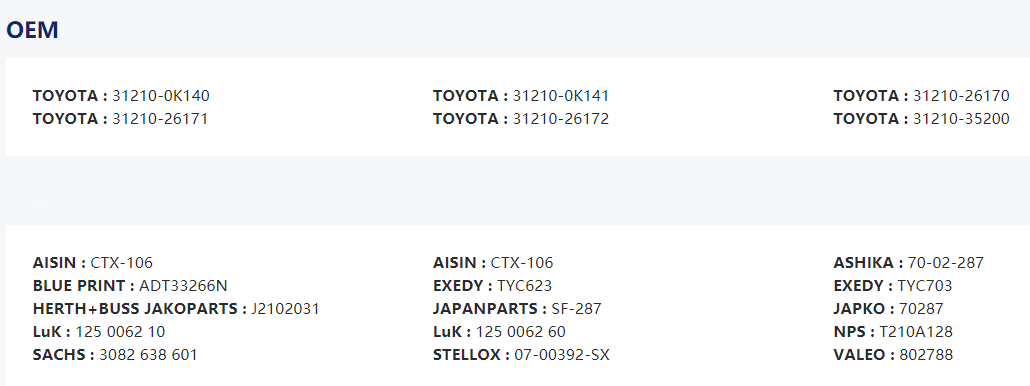This screenshot has height=386, width=1030.
Task: Click NPS T210A128 reference
Action: pos(893,332)
